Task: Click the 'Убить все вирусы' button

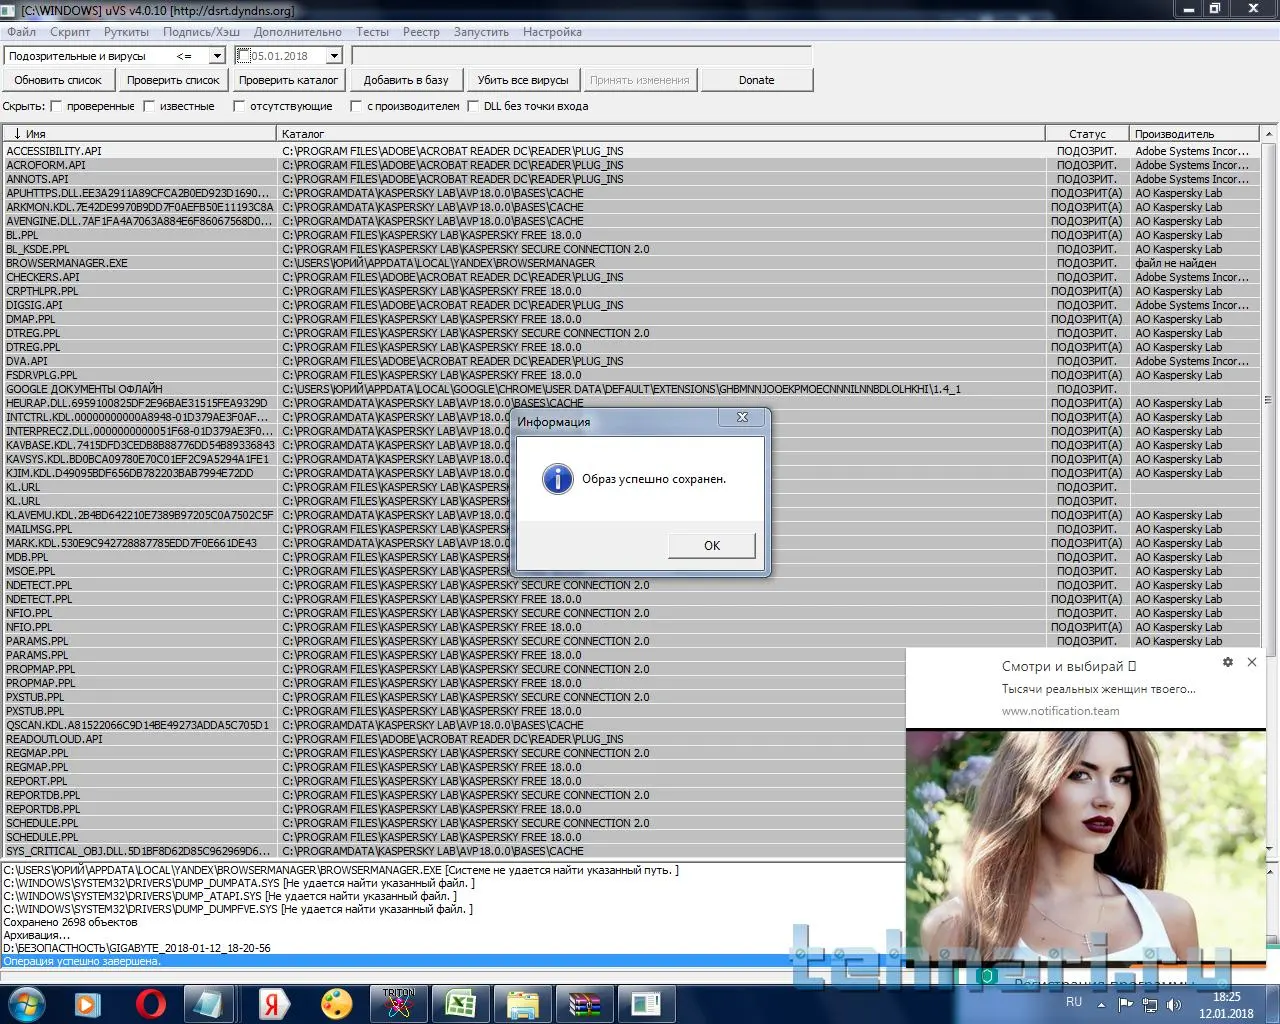Action: coord(523,80)
